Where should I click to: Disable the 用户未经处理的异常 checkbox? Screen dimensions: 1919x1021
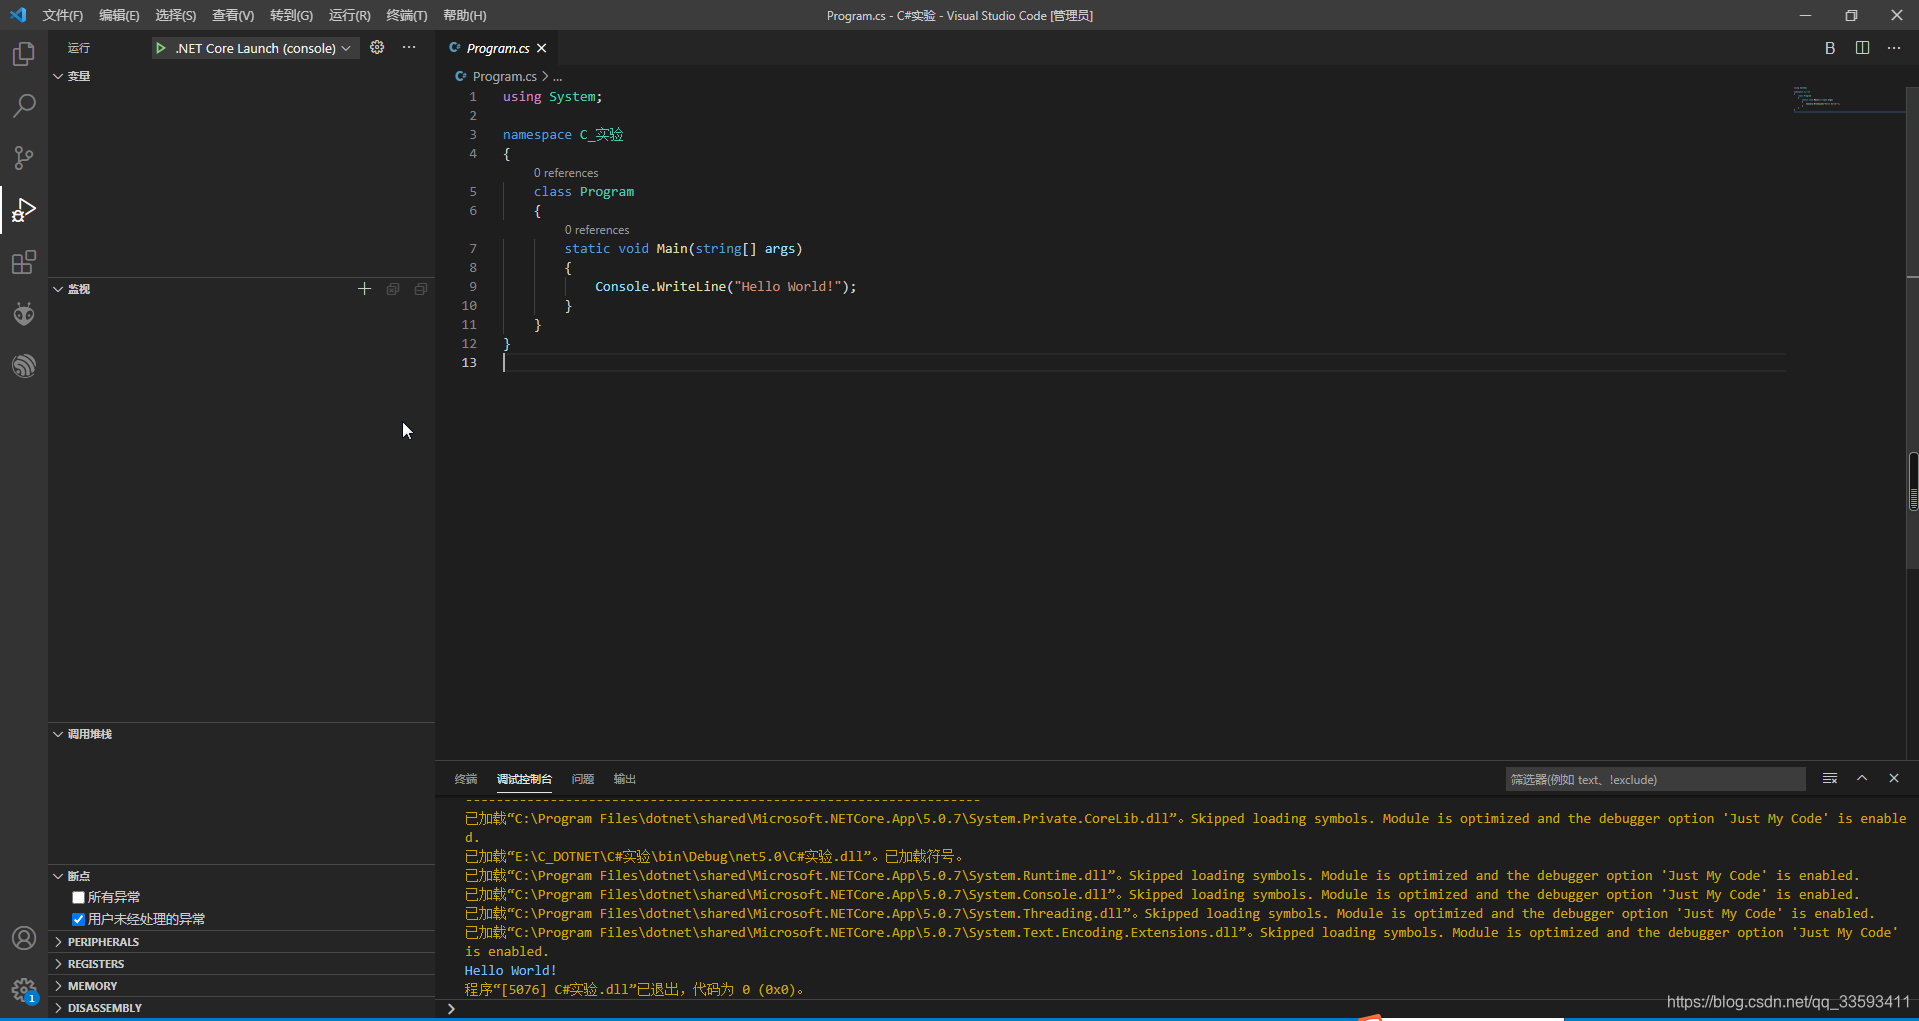tap(78, 920)
